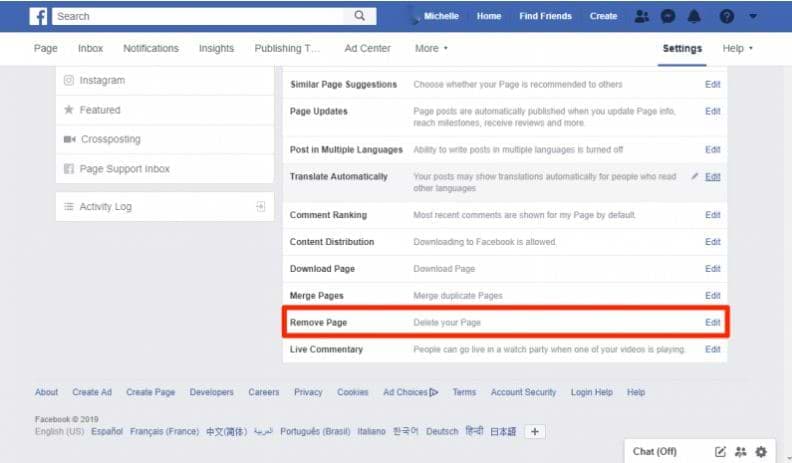The height and width of the screenshot is (463, 792).
Task: Go to Home in top bar
Action: pos(489,16)
